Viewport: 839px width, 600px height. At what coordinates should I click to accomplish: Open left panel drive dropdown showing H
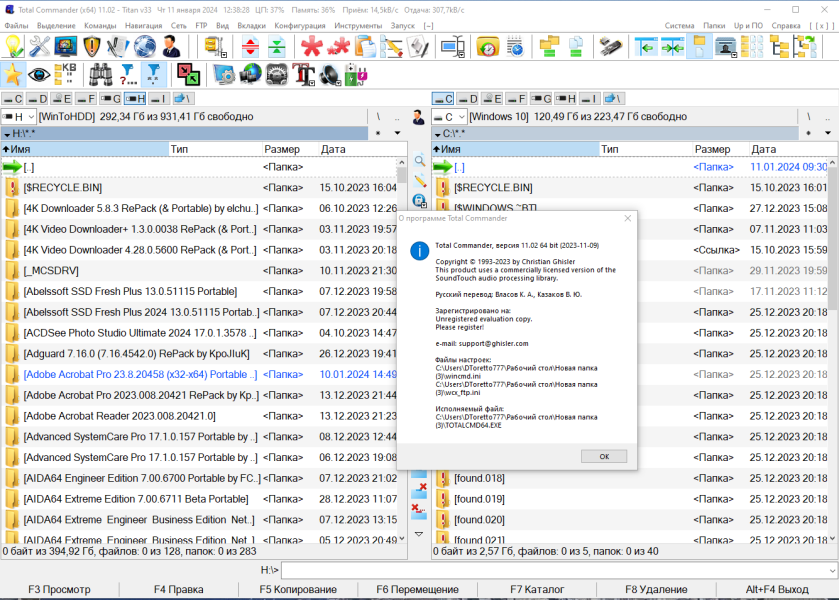click(18, 117)
